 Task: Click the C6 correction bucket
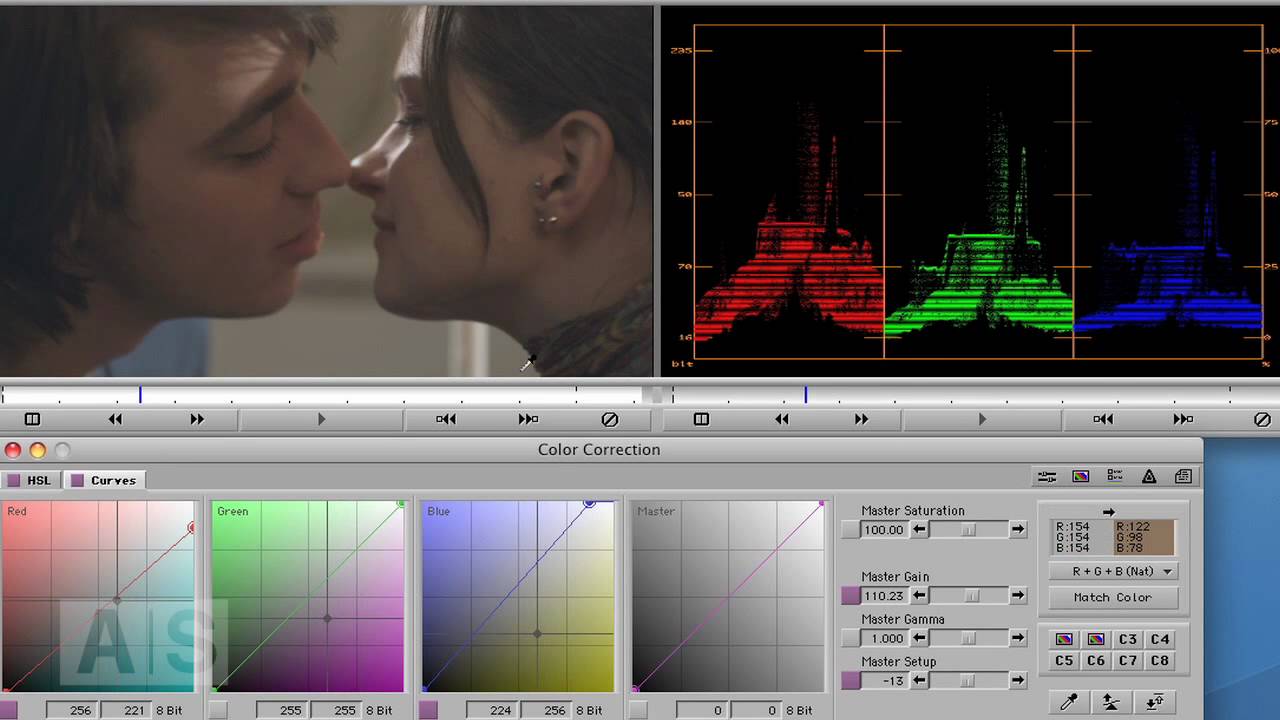click(1096, 661)
